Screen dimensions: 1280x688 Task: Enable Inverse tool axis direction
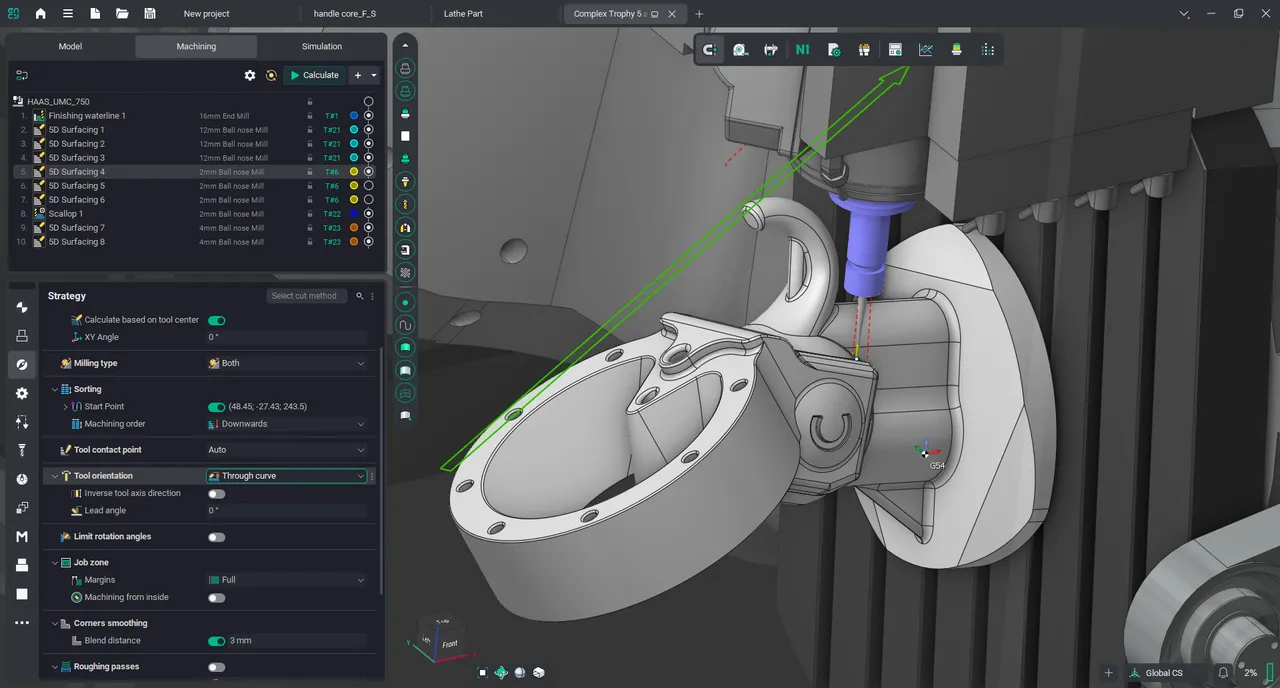(x=216, y=494)
